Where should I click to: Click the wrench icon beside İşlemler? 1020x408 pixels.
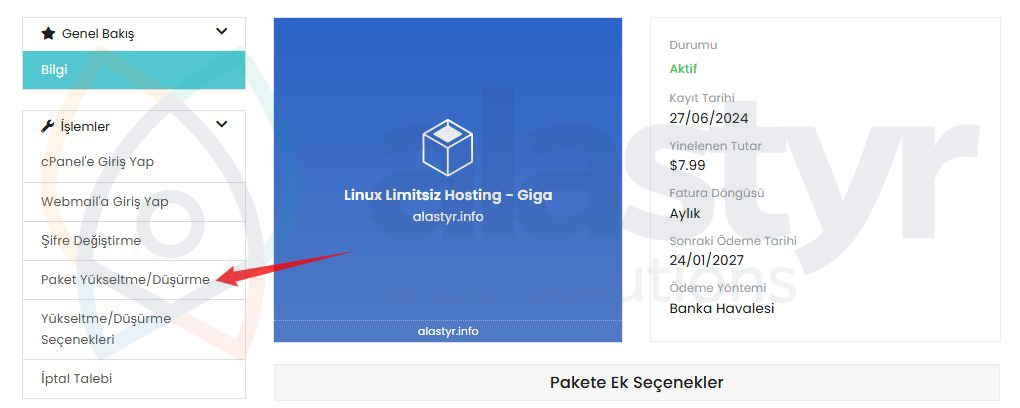47,126
